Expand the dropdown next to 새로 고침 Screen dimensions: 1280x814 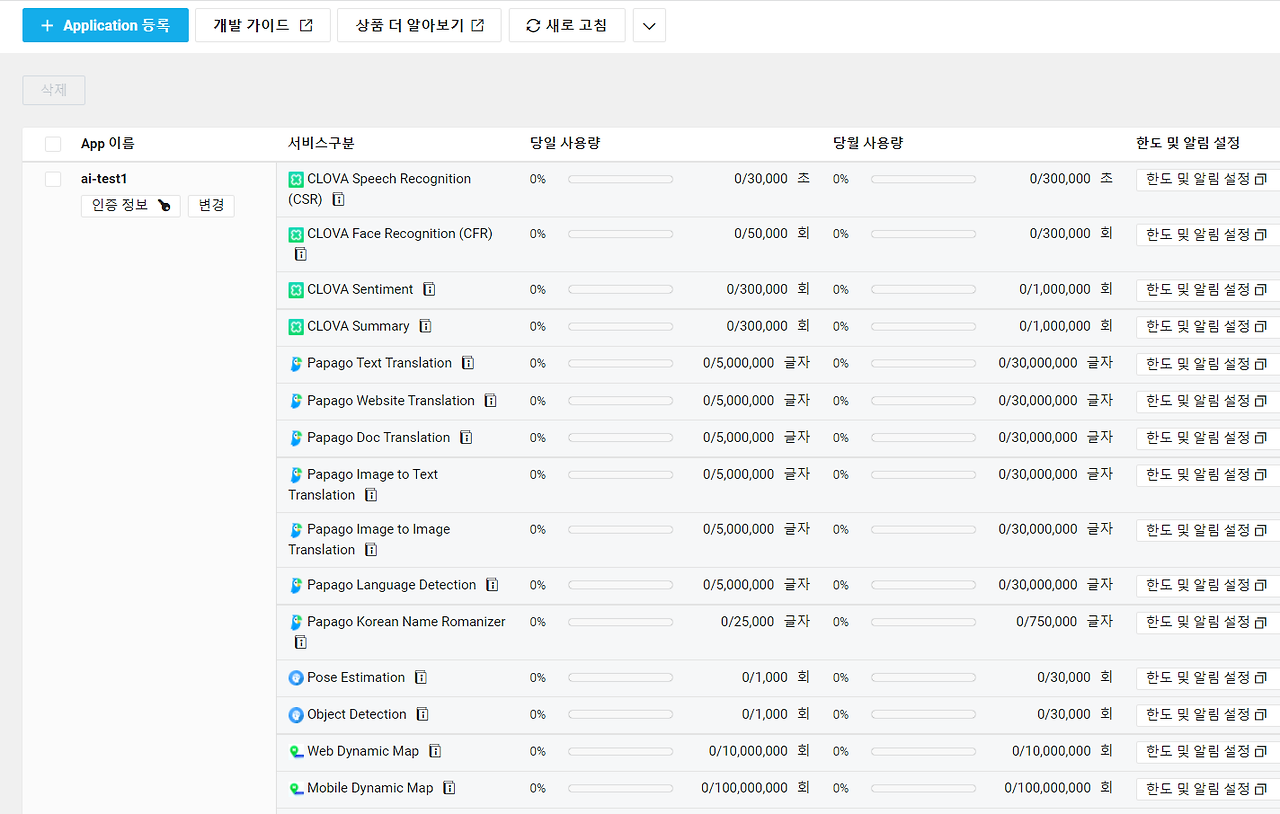[649, 26]
